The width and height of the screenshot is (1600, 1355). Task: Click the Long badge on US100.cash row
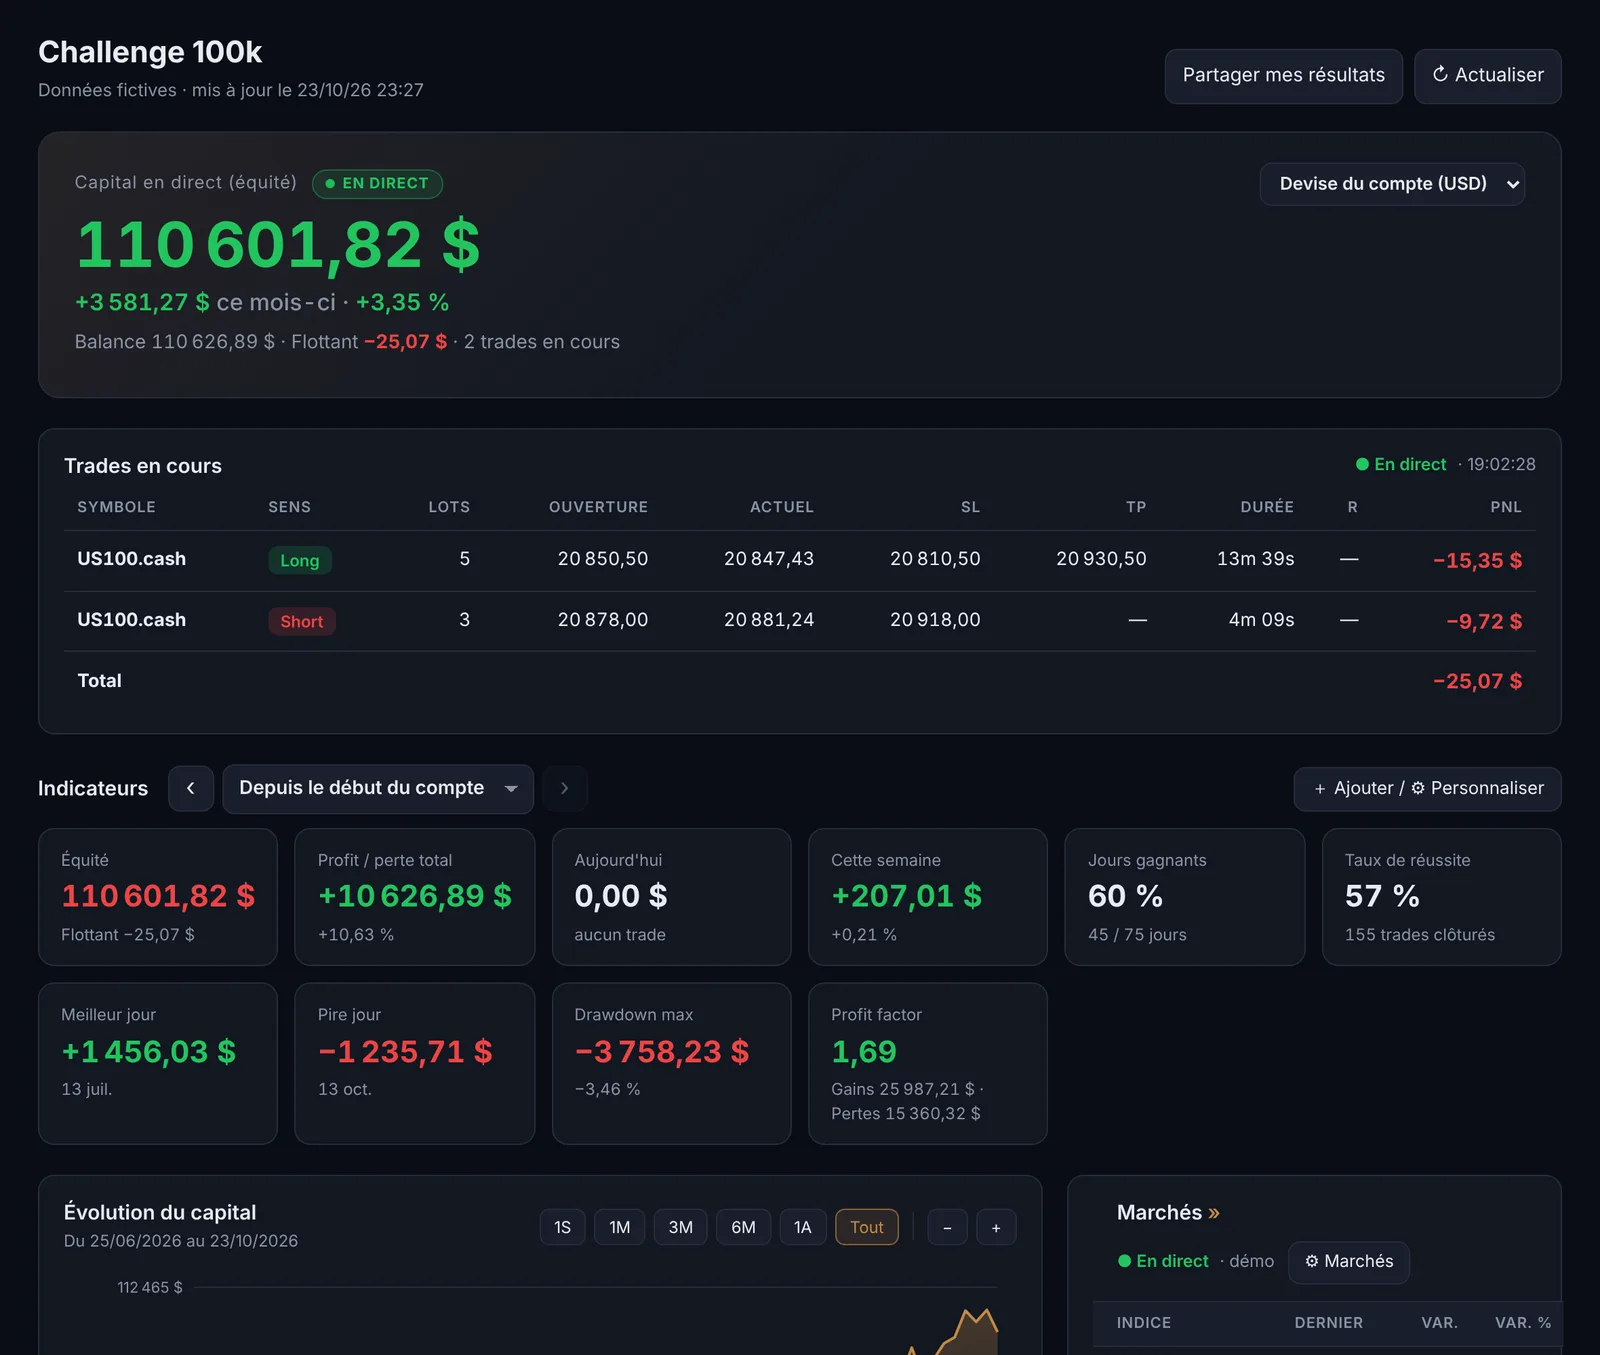(x=300, y=561)
